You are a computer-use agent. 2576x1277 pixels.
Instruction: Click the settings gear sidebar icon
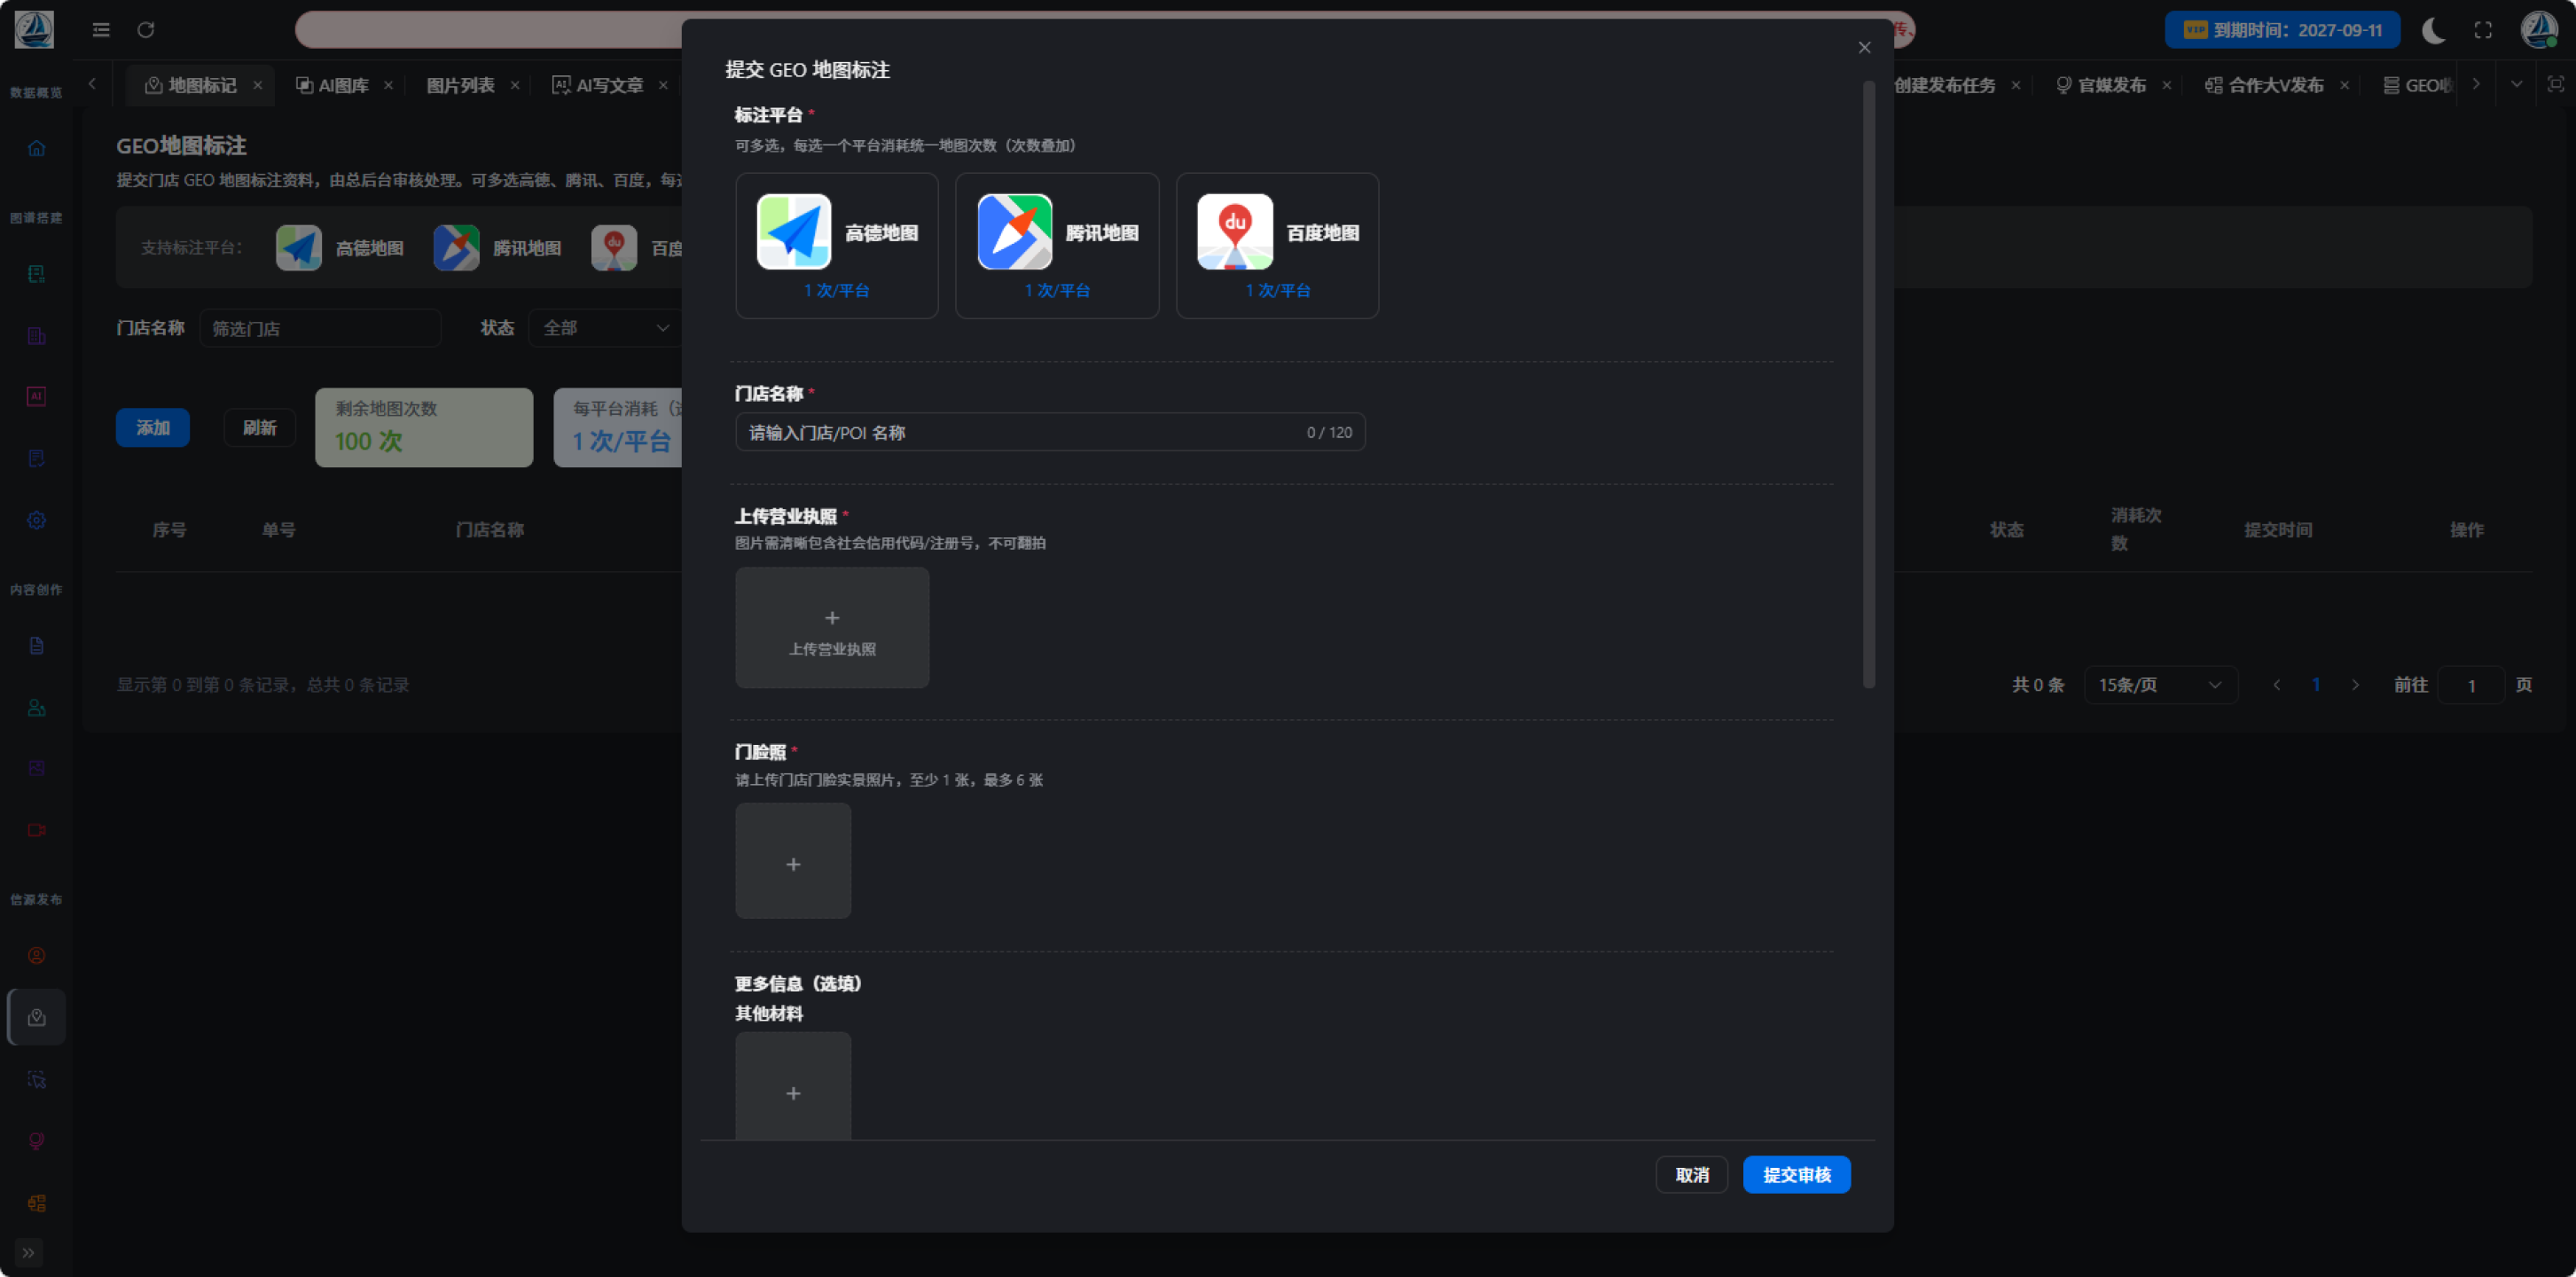[x=37, y=520]
